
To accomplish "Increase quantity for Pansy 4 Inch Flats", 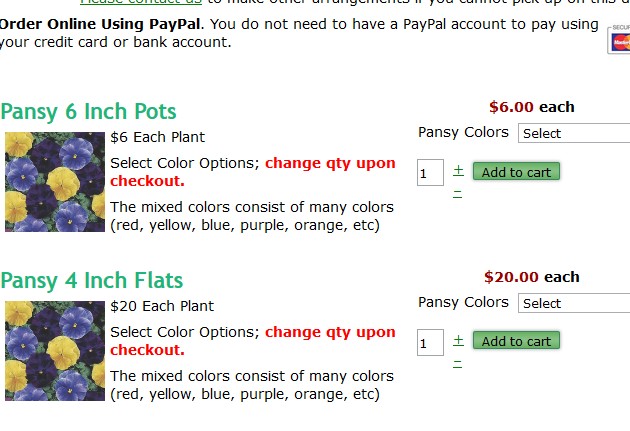I will click(x=458, y=340).
